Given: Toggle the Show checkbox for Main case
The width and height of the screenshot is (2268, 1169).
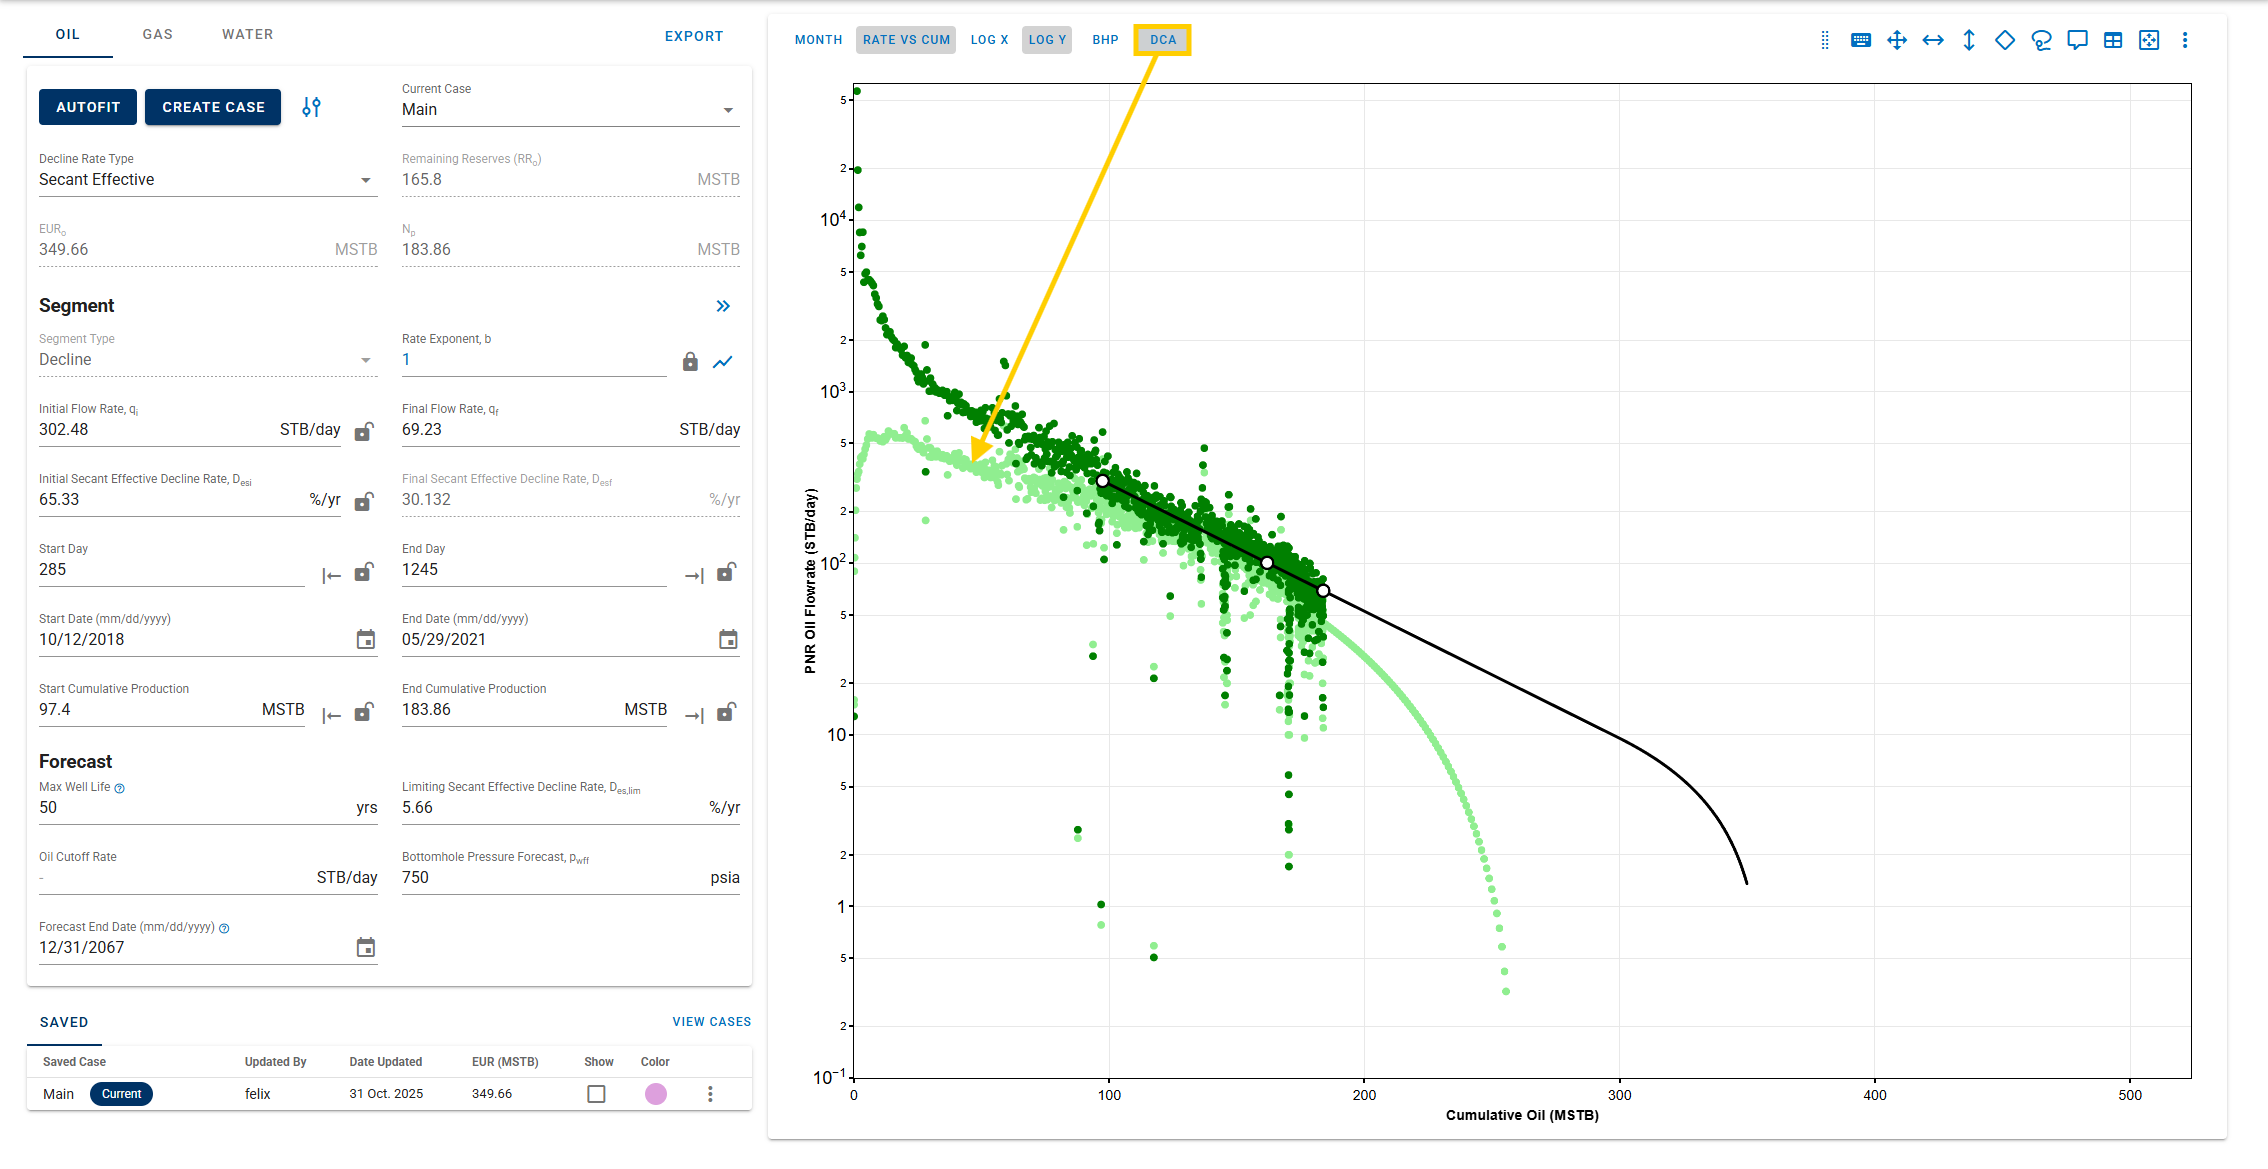Looking at the screenshot, I should (597, 1094).
